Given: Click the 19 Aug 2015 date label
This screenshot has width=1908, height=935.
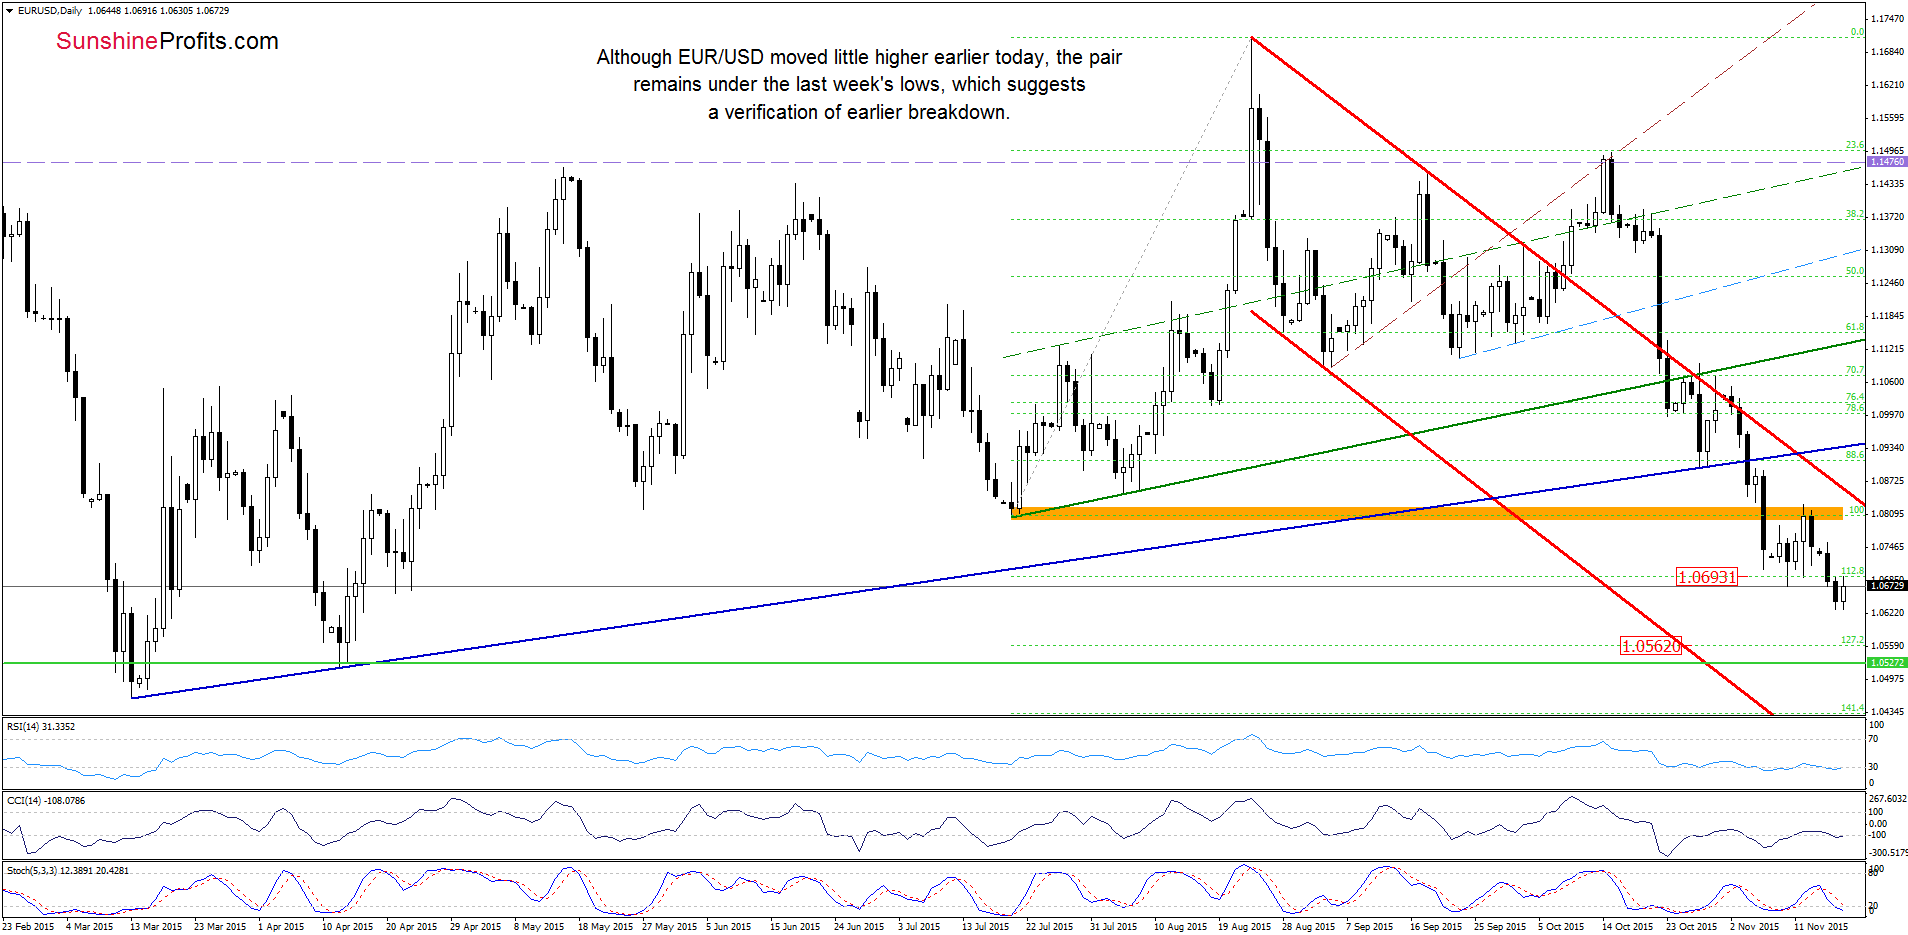Looking at the screenshot, I should [x=1244, y=927].
